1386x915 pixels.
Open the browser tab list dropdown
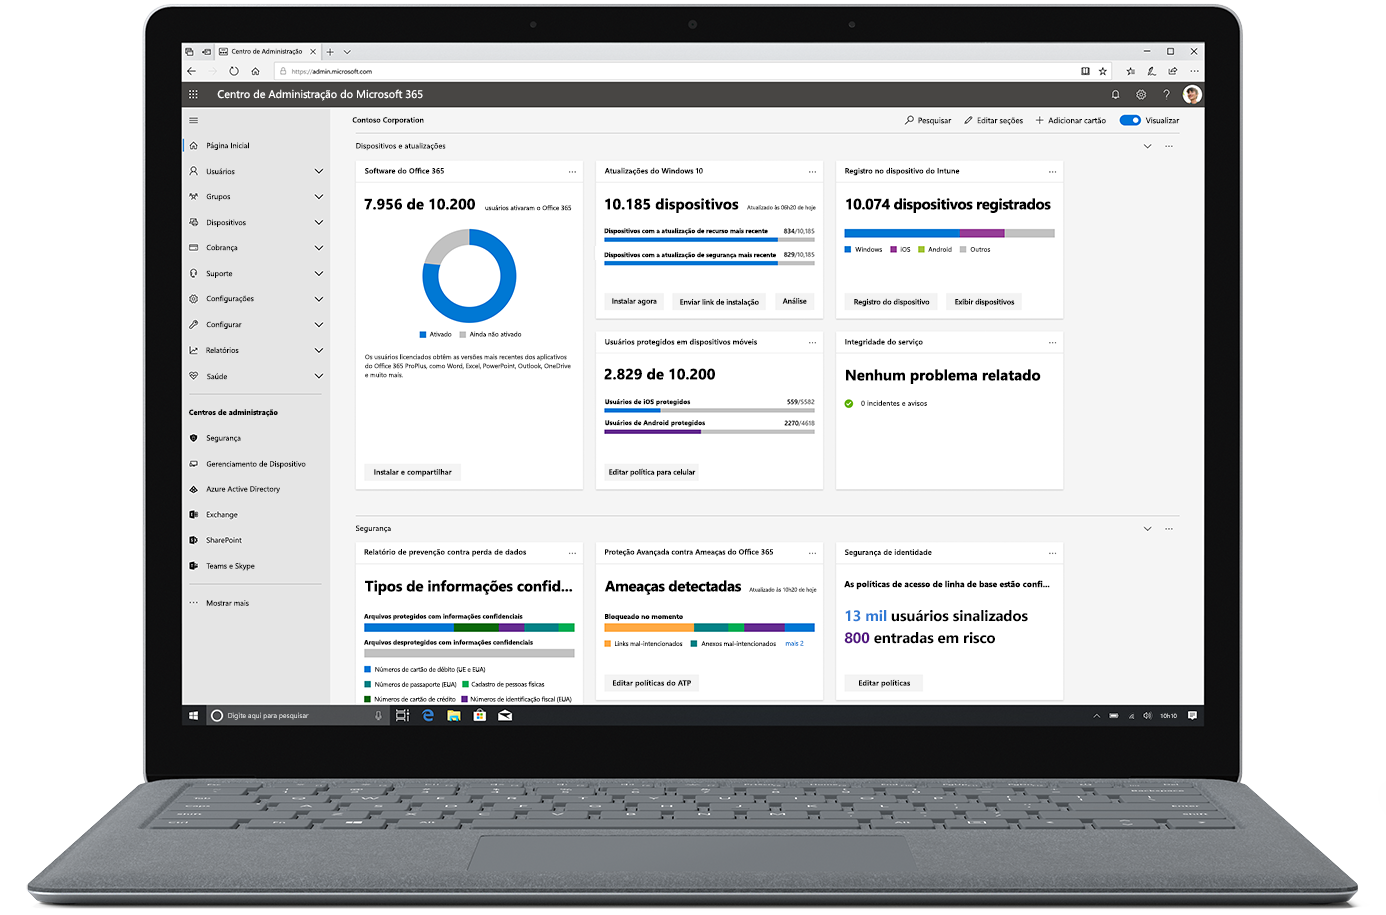click(347, 51)
